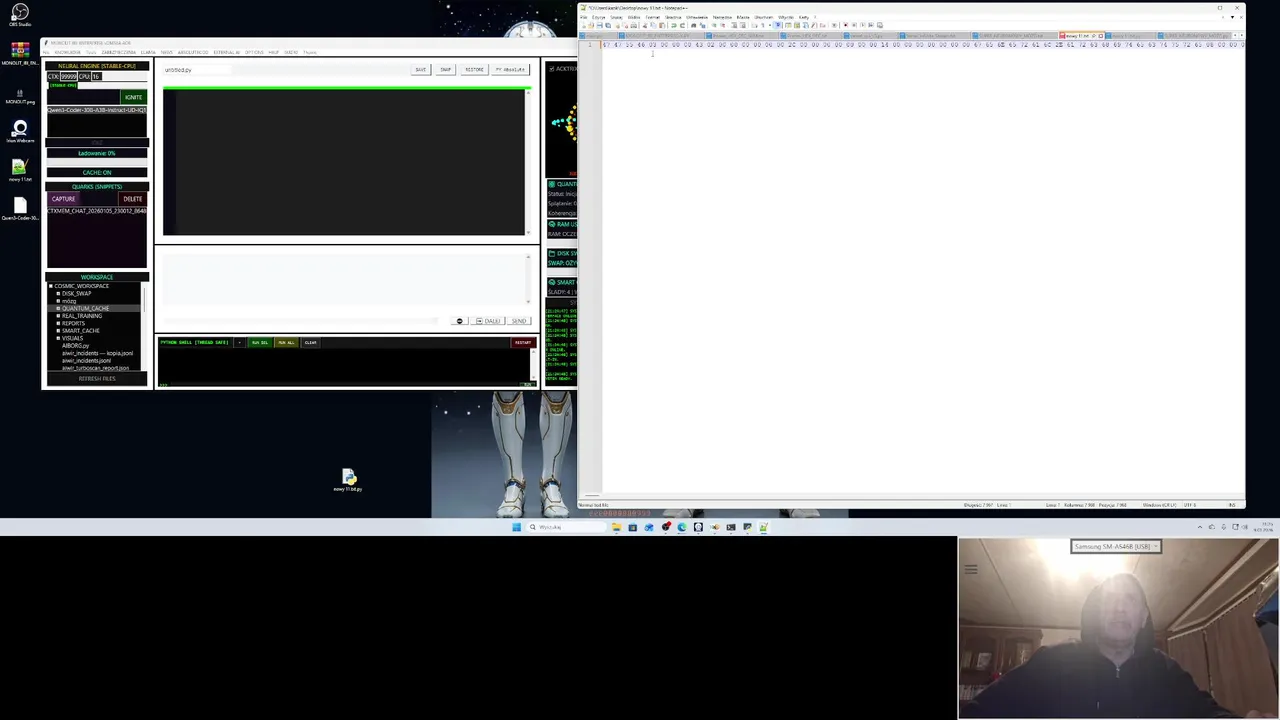The height and width of the screenshot is (720, 1280).
Task: Click the code editor vertical scrollbar
Action: (x=528, y=163)
